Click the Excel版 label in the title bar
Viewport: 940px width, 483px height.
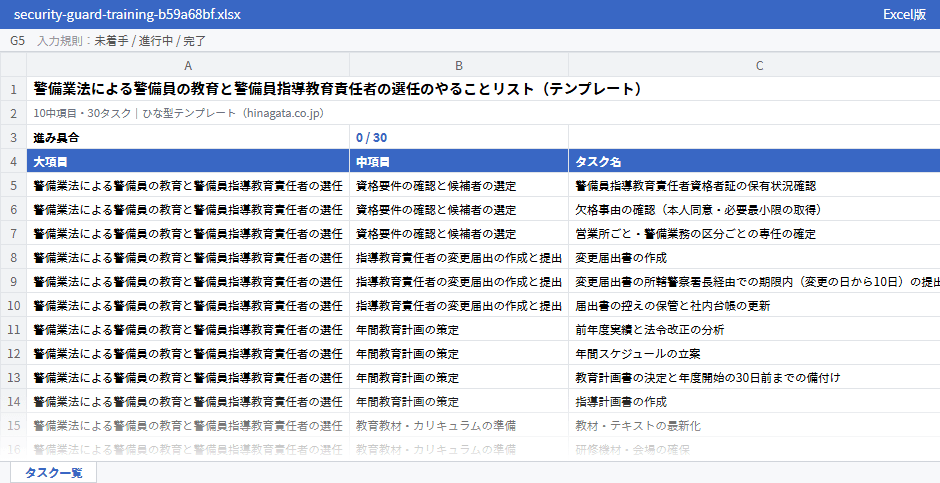click(904, 14)
